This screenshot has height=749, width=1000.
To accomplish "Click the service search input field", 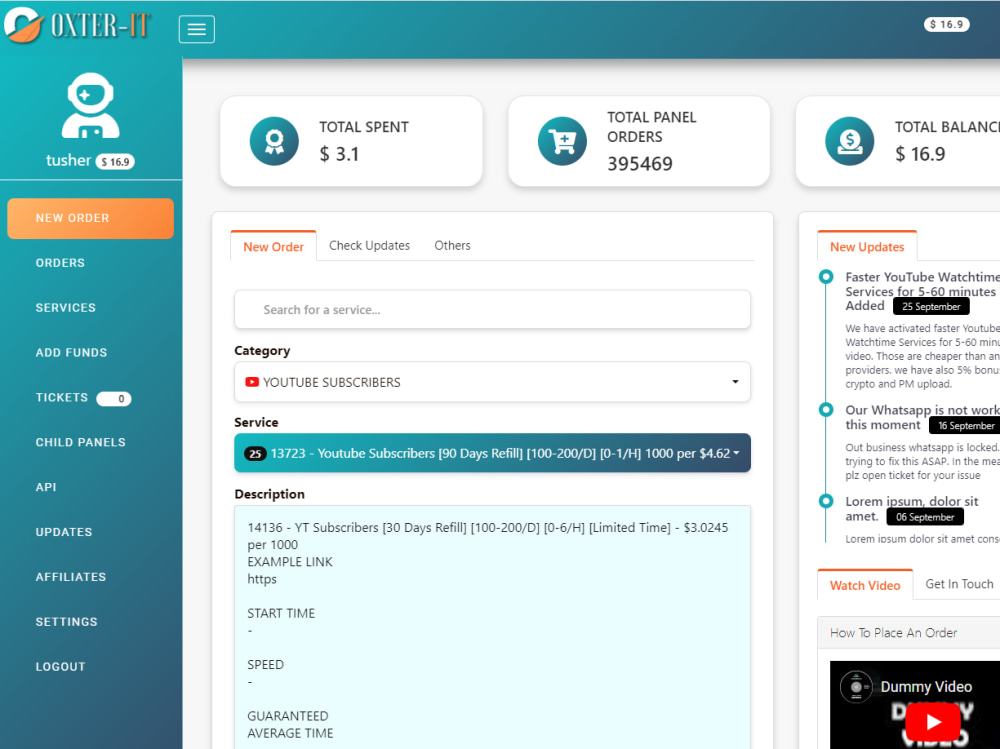I will (x=492, y=310).
